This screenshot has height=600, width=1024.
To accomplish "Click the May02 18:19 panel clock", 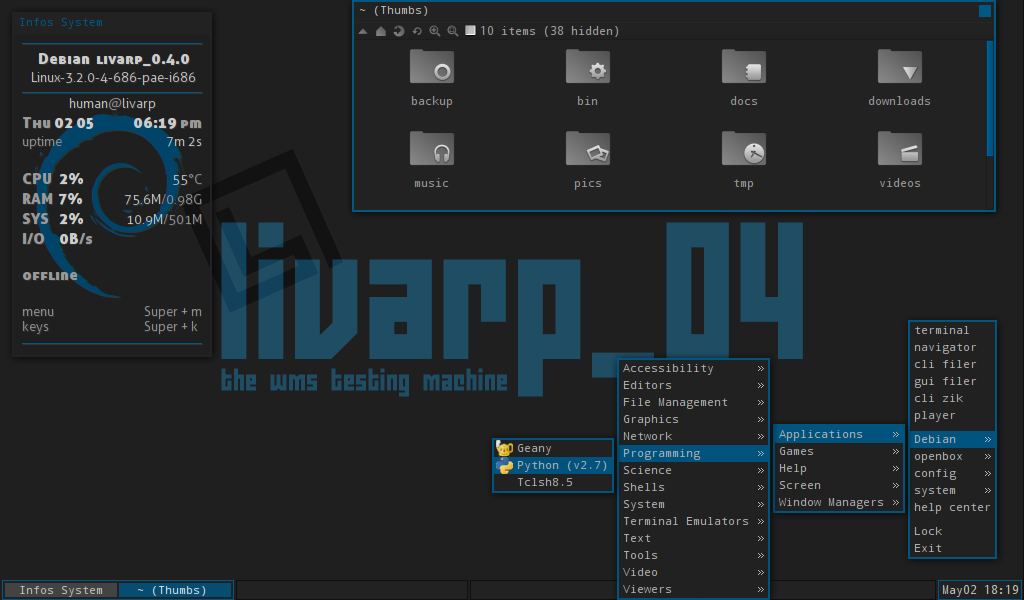I will pyautogui.click(x=980, y=590).
